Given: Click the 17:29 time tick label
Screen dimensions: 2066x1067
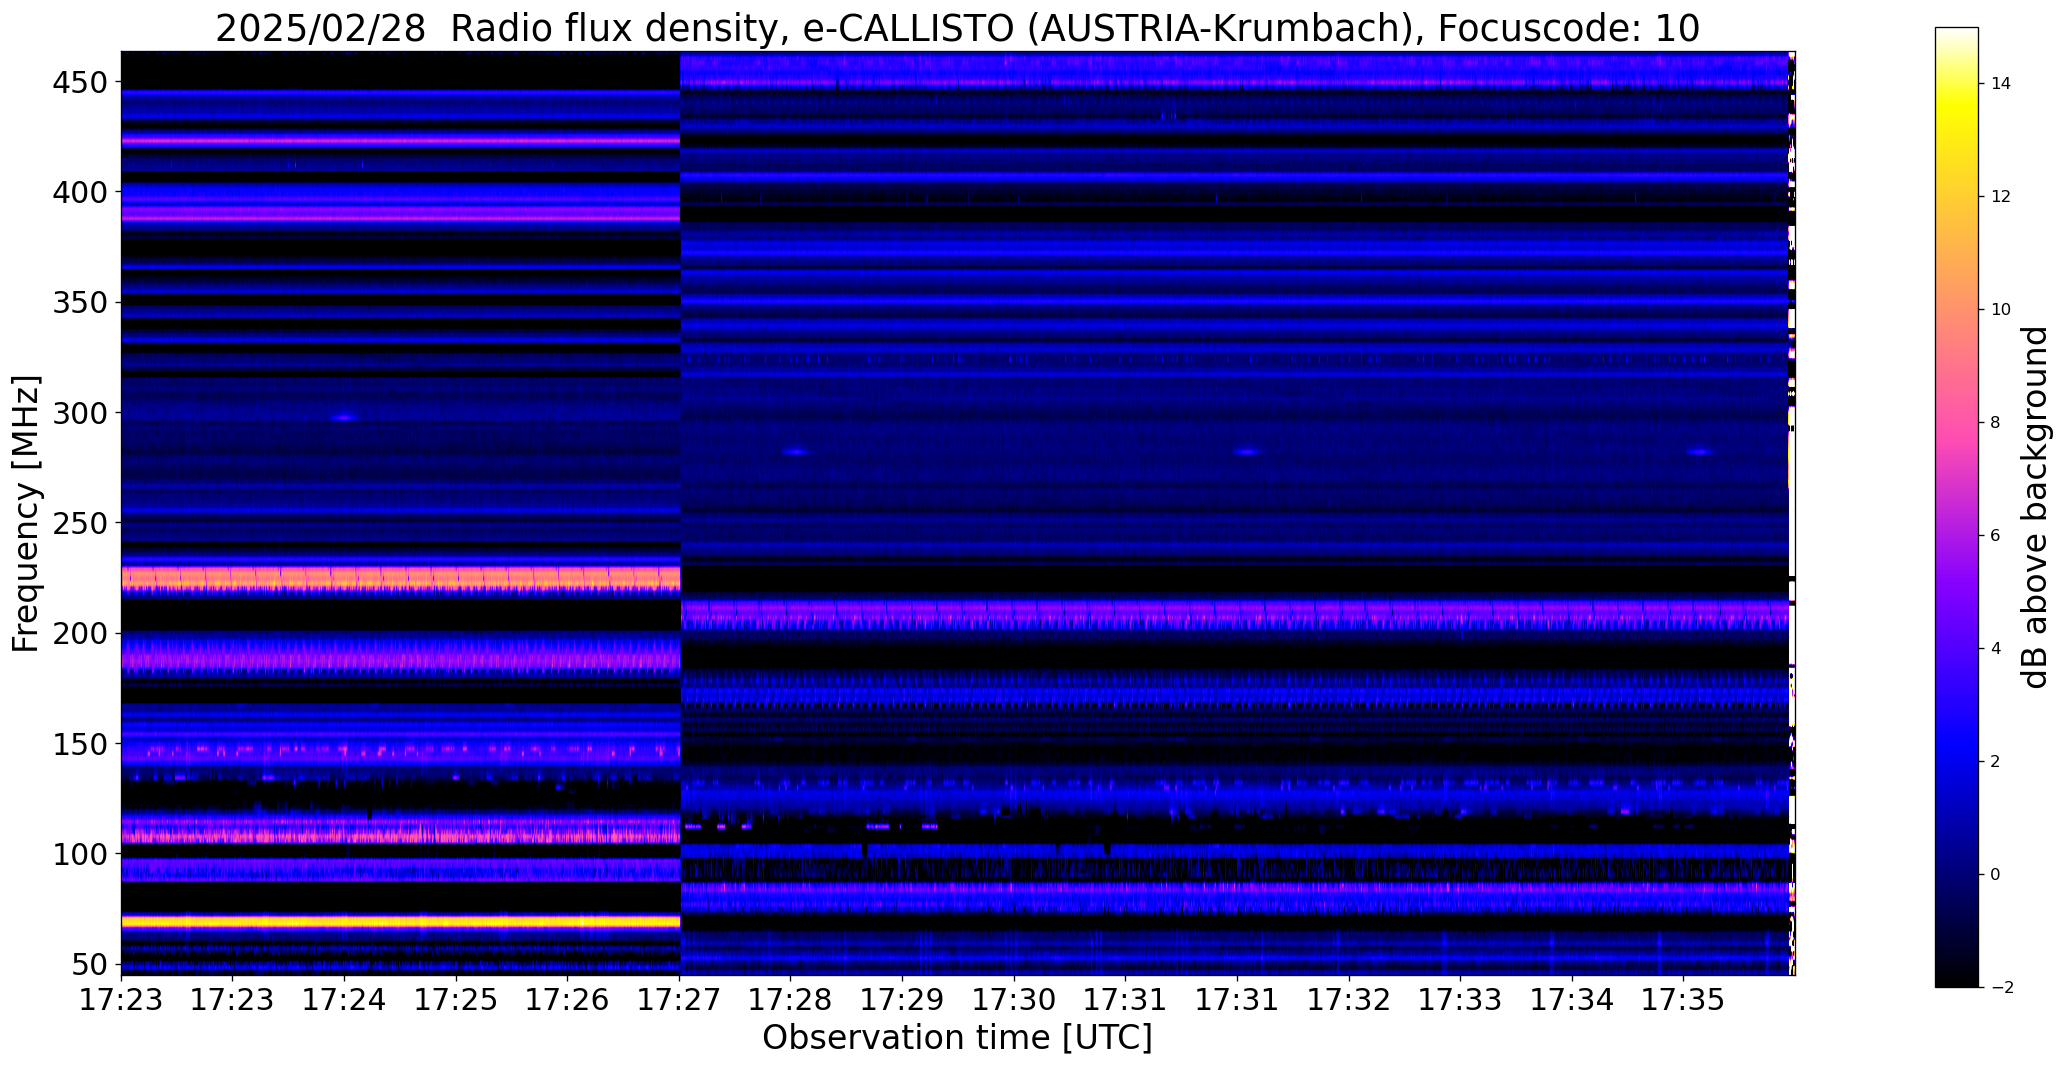Looking at the screenshot, I should (903, 1000).
